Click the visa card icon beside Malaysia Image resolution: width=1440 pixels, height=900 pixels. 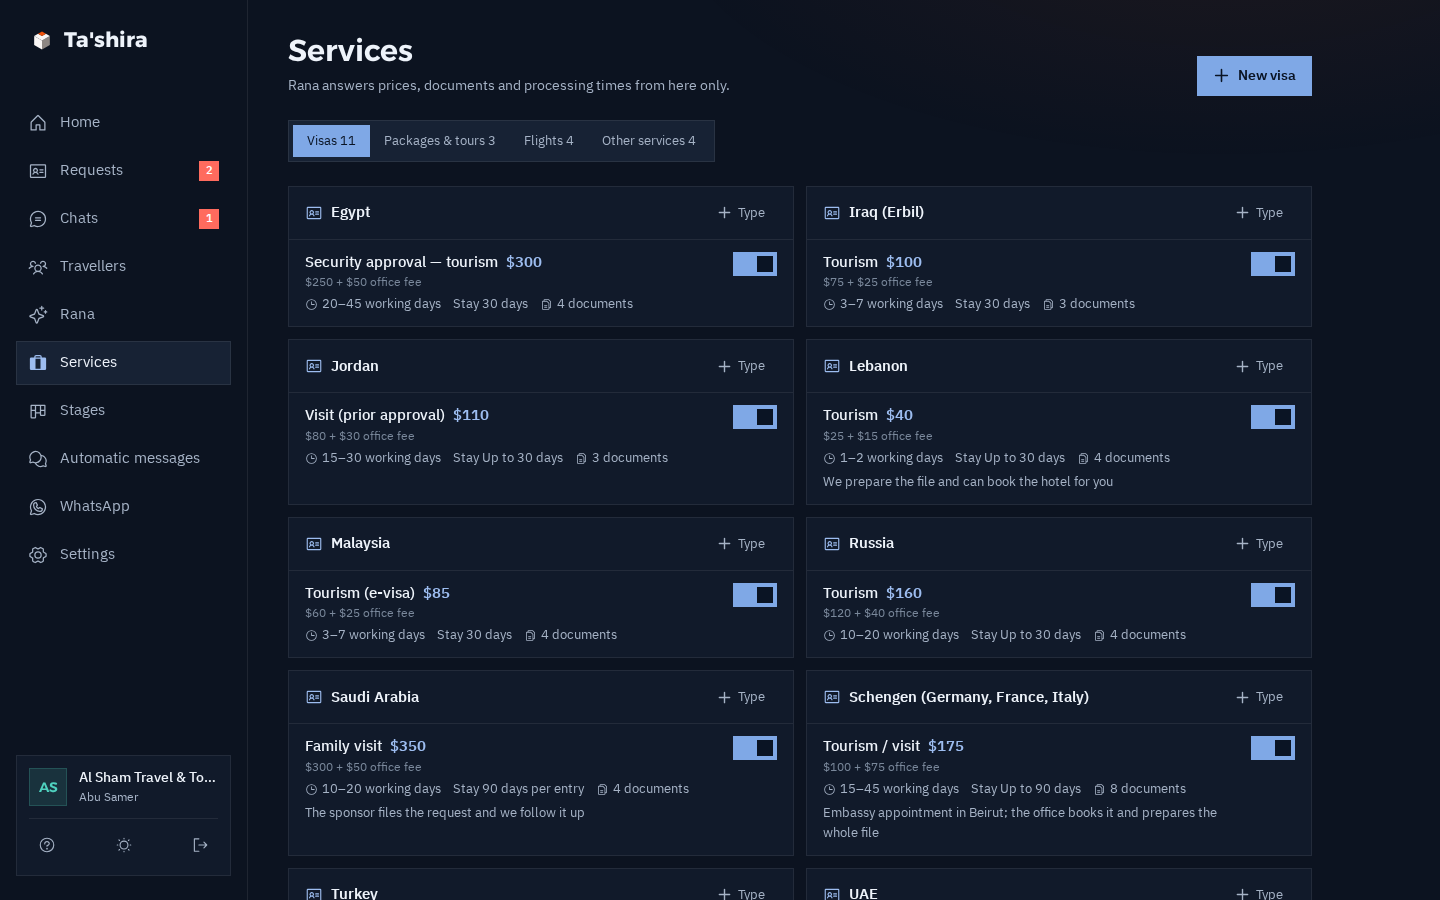click(314, 544)
